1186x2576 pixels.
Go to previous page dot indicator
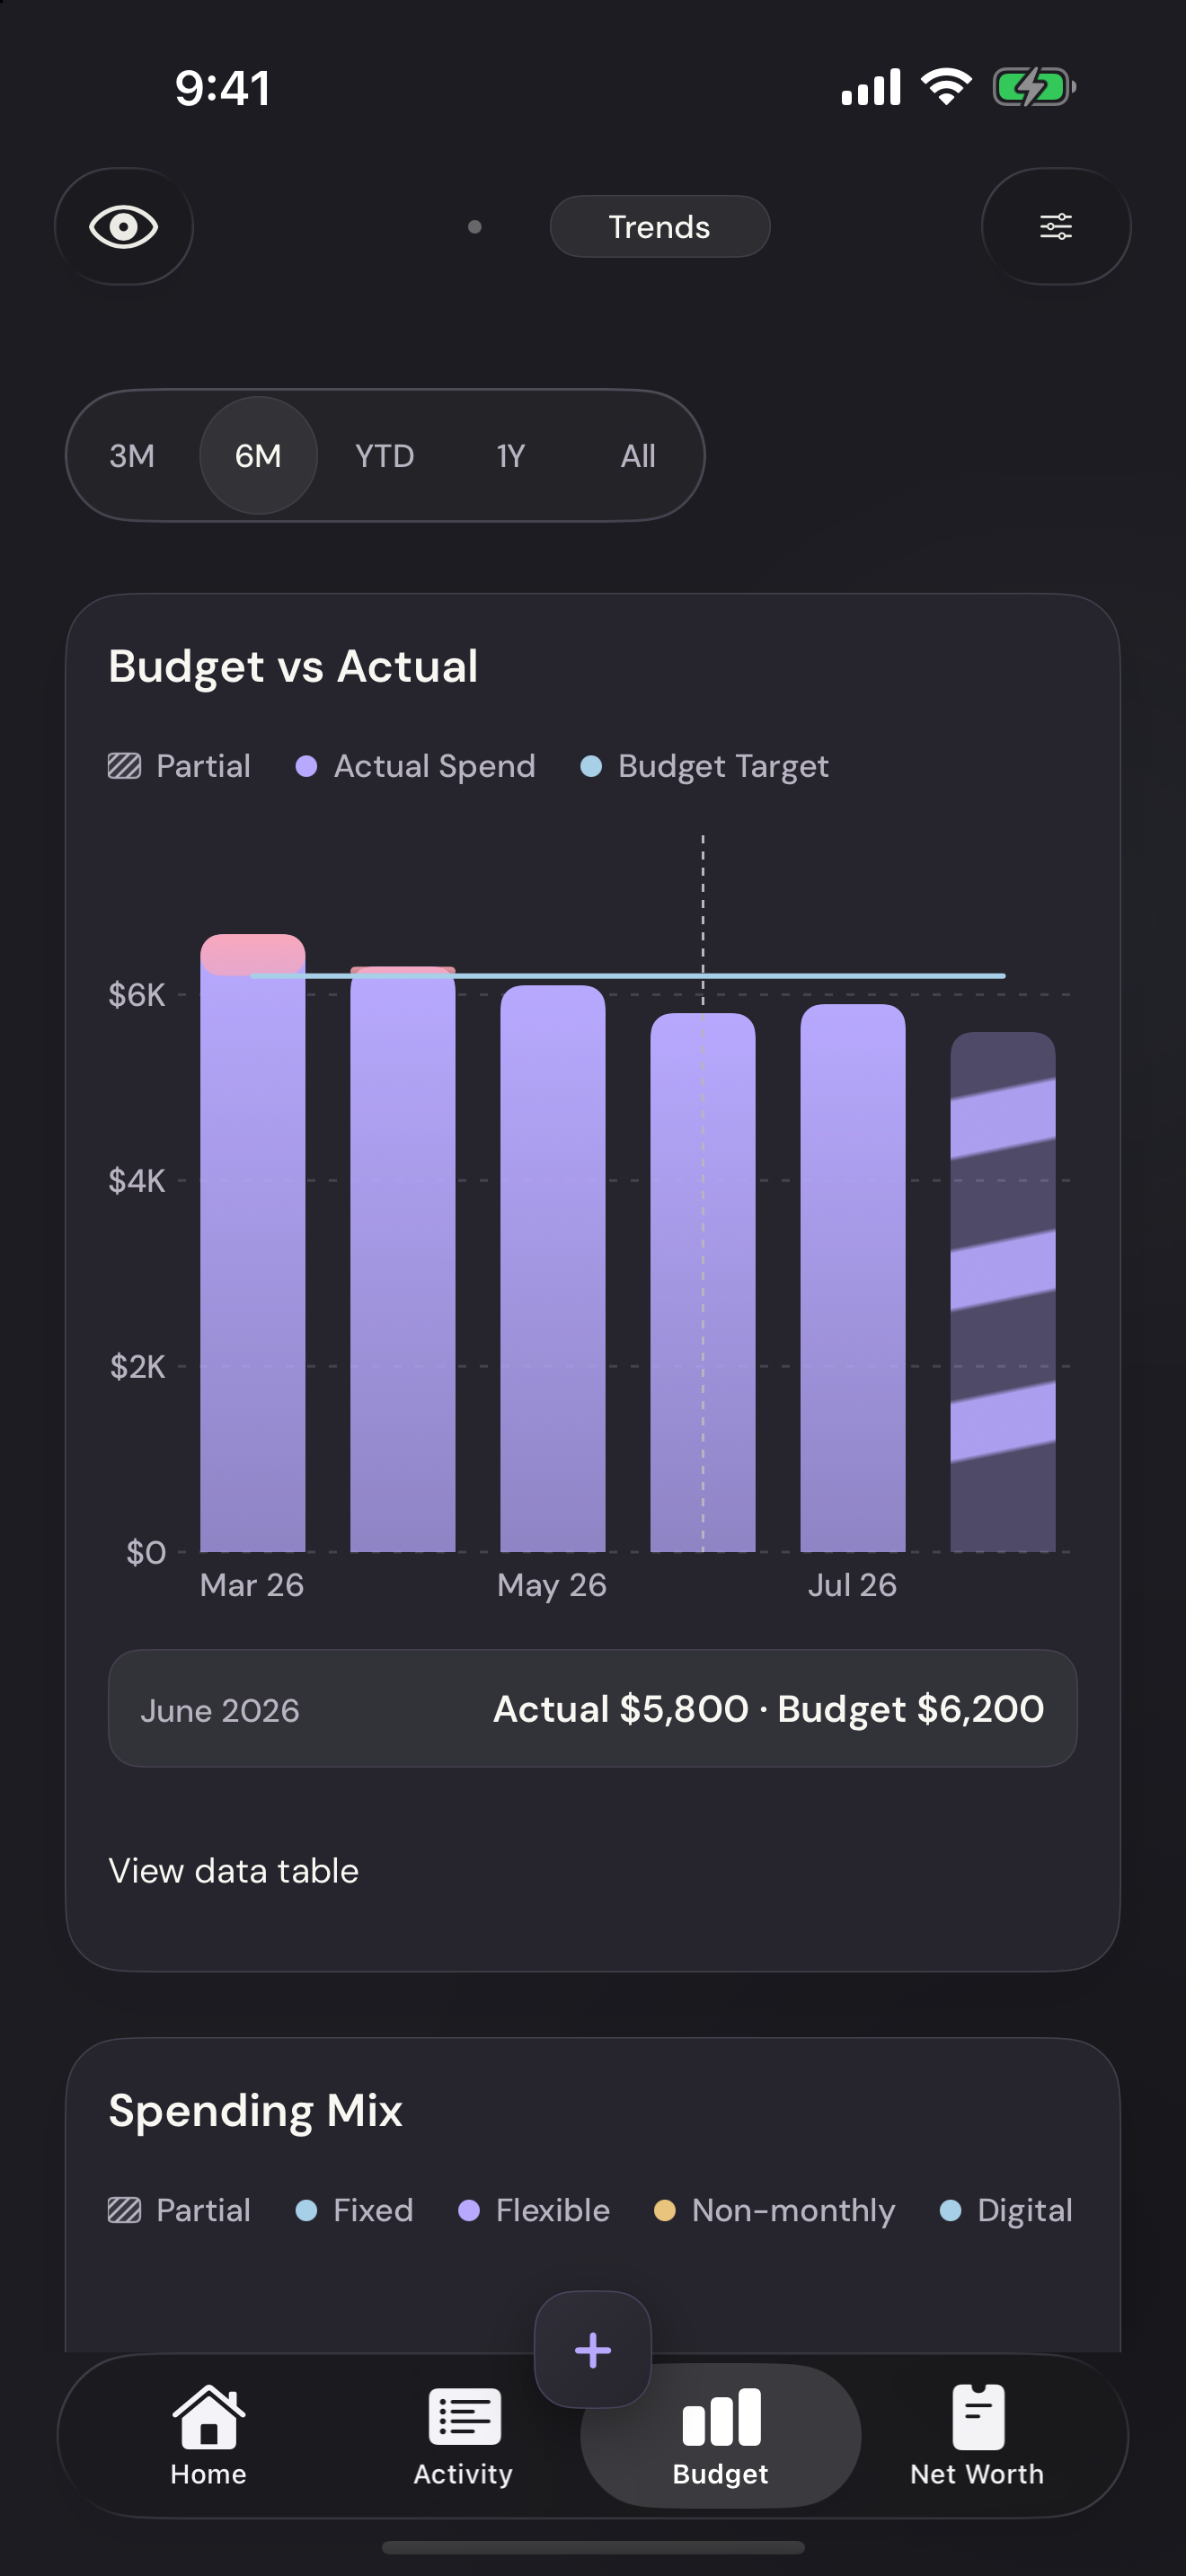[475, 227]
